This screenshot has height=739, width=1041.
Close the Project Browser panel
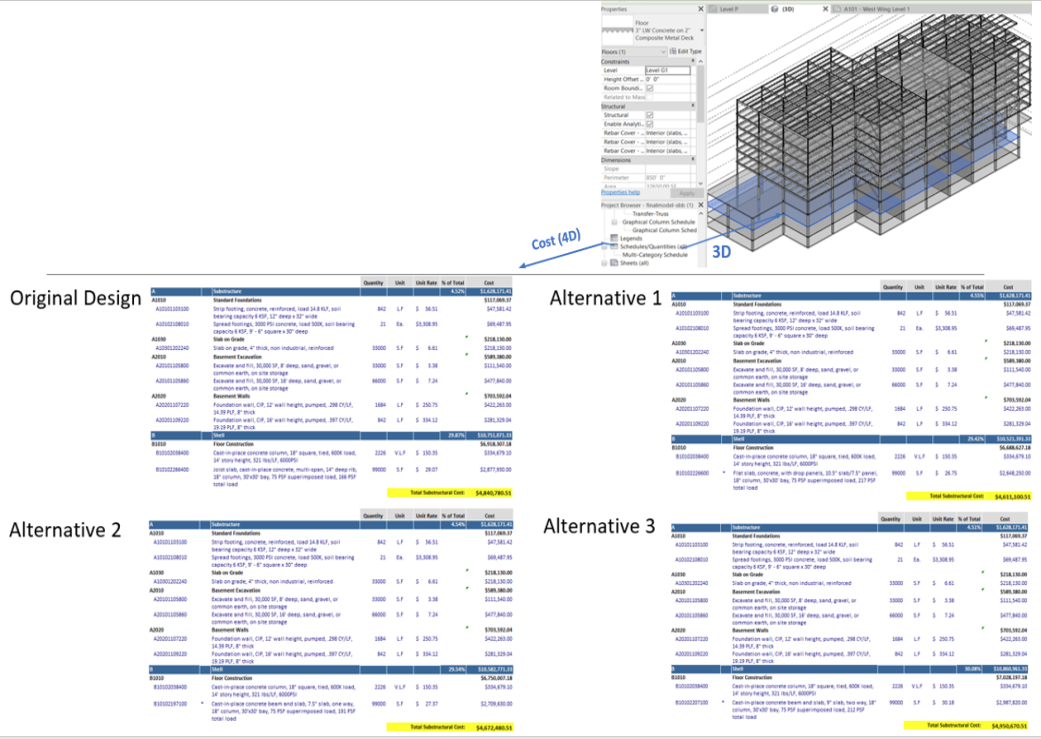(701, 205)
